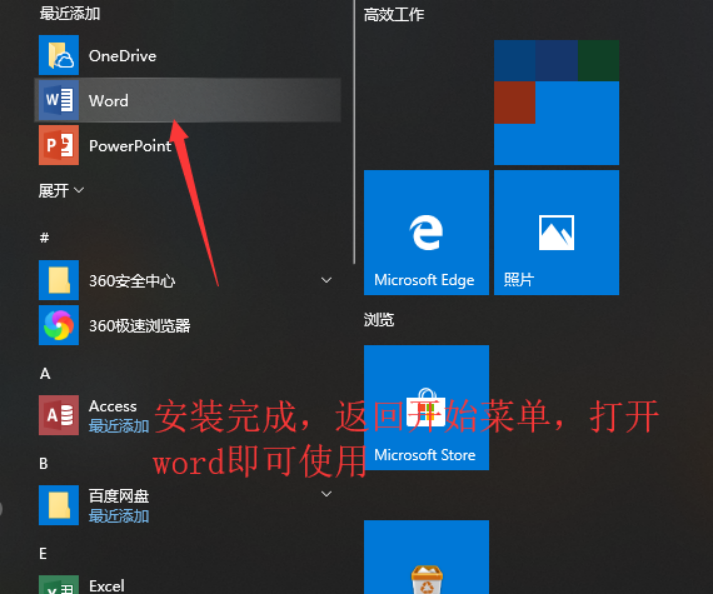Open 360极速浏览器 colorful browser icon
713x594 pixels.
(x=59, y=325)
